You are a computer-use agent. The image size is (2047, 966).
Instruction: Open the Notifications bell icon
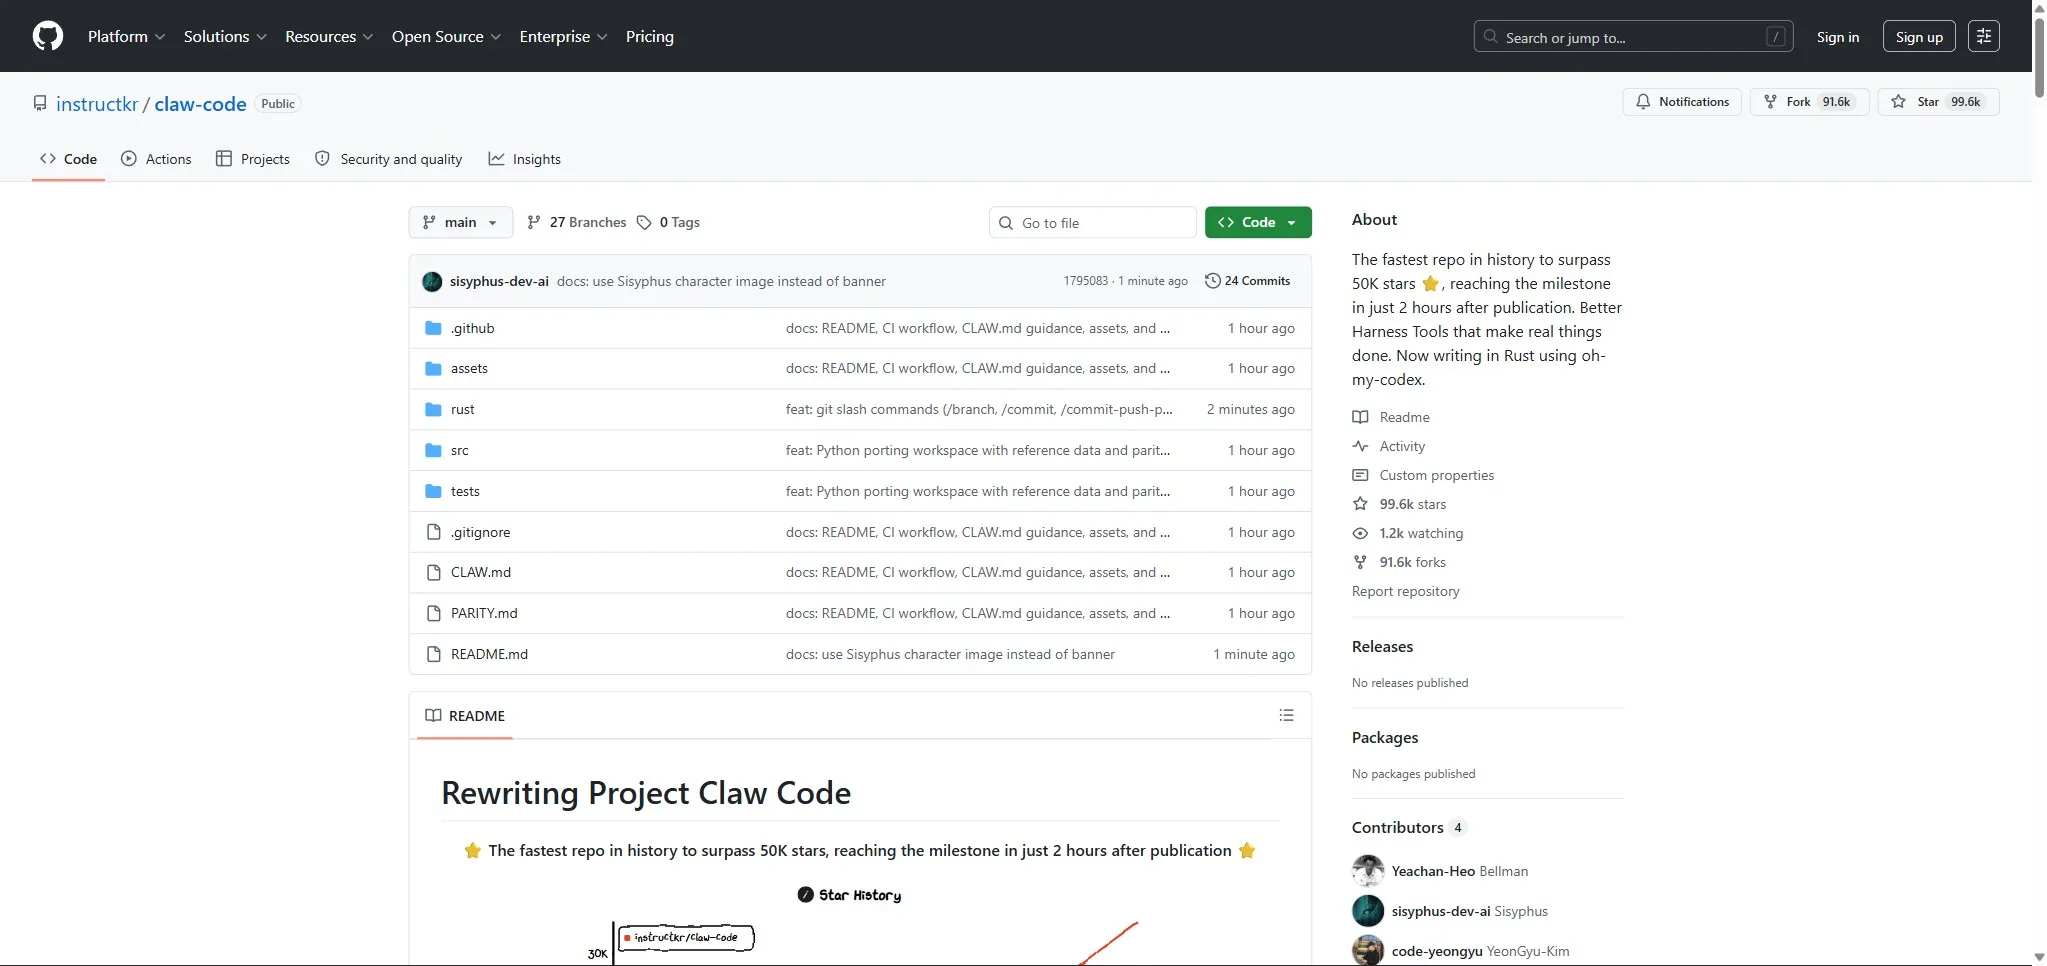click(1644, 101)
